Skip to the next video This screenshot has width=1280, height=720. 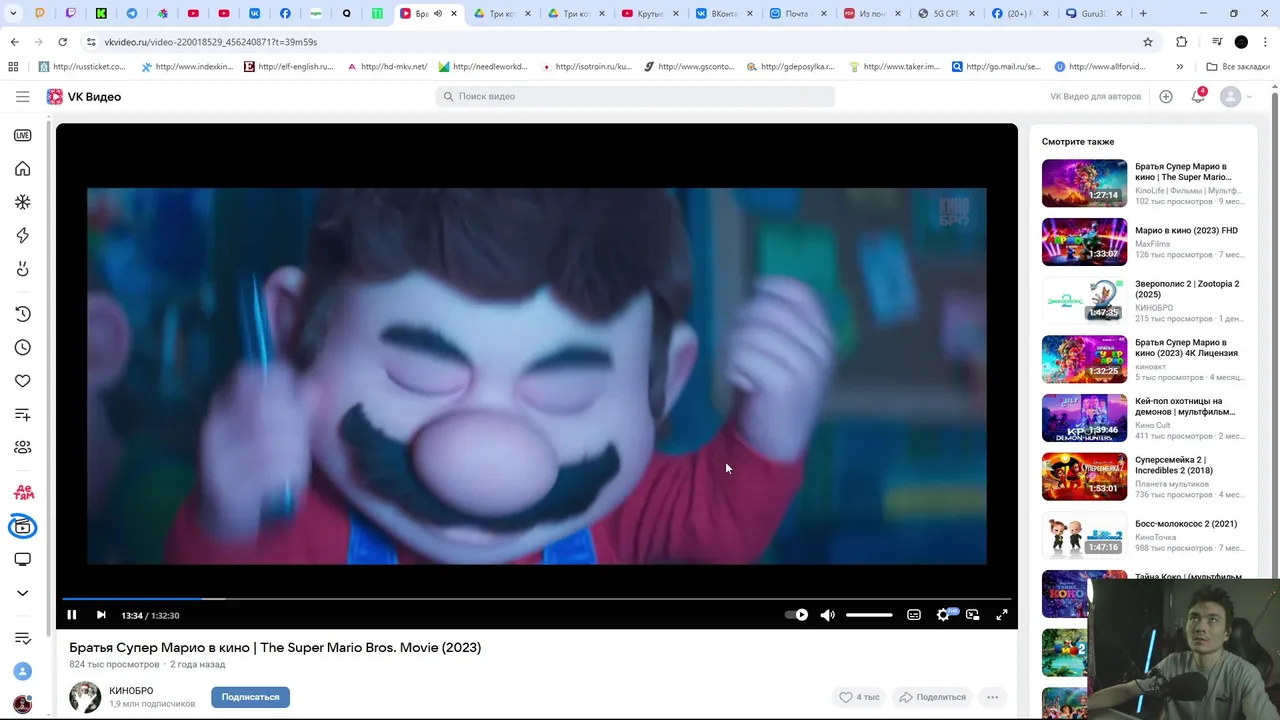click(x=101, y=615)
